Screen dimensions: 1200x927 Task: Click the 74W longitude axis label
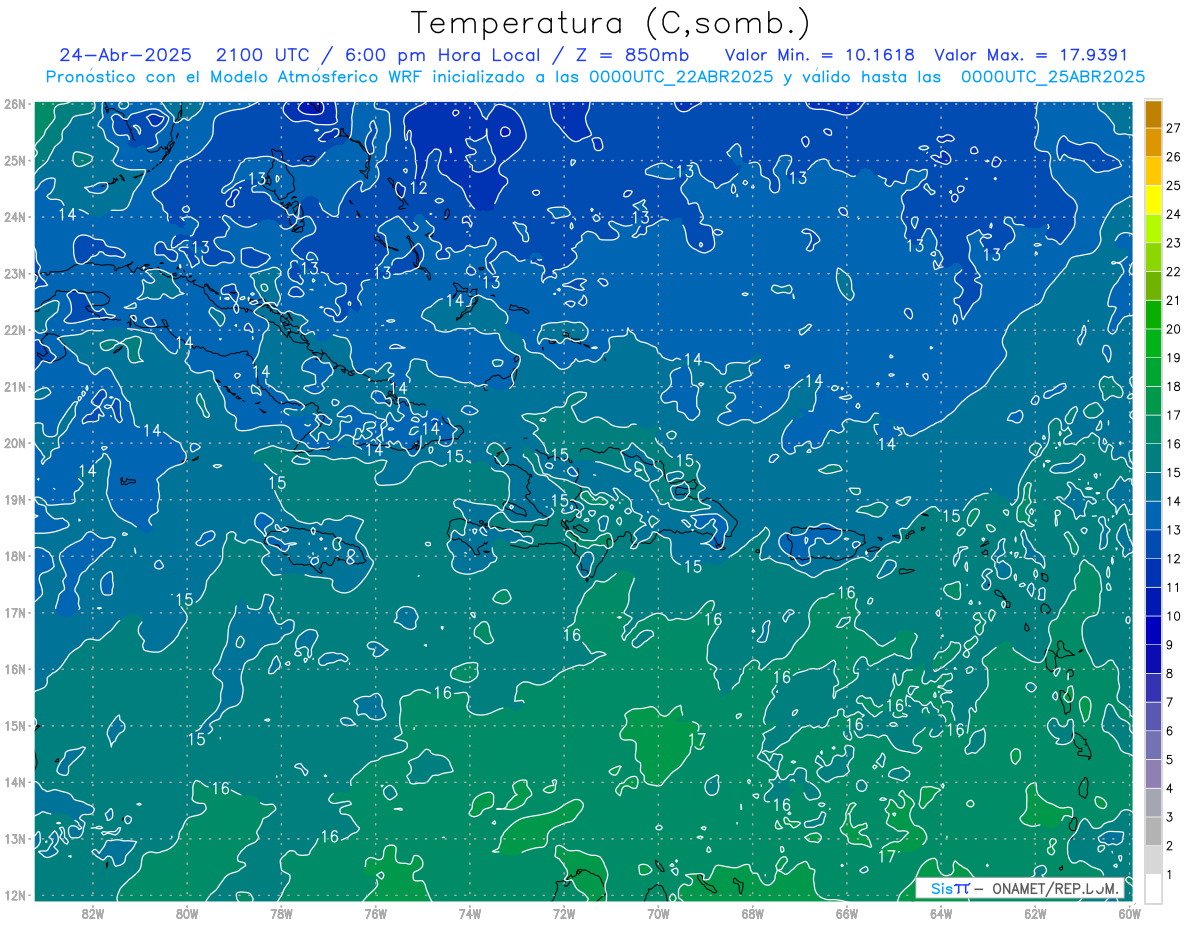[469, 913]
